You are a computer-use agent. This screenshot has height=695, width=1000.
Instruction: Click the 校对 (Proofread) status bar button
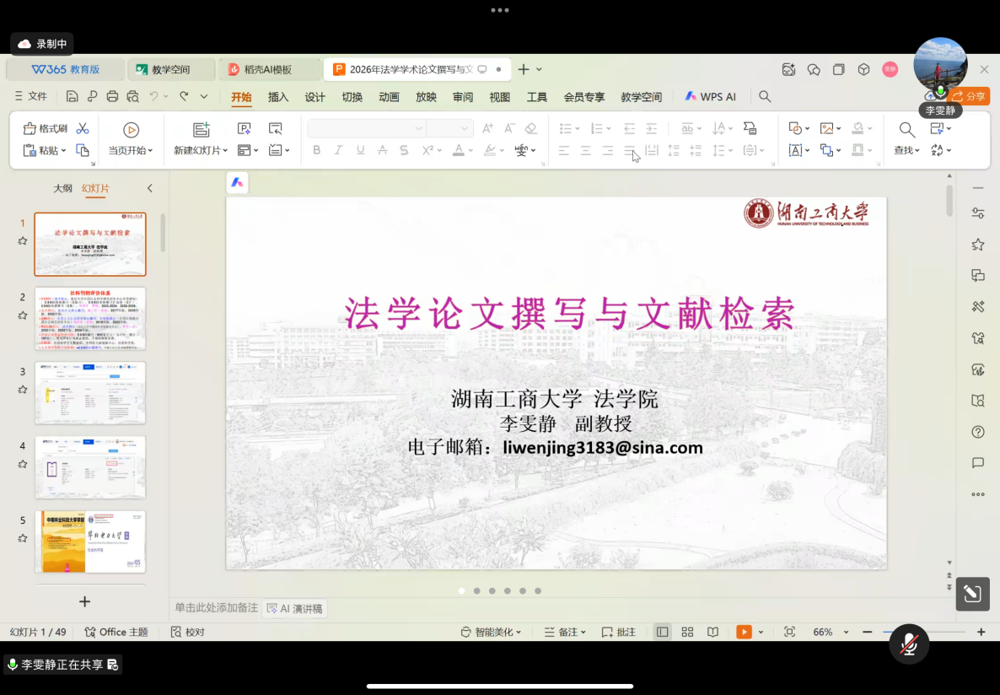[x=188, y=632]
